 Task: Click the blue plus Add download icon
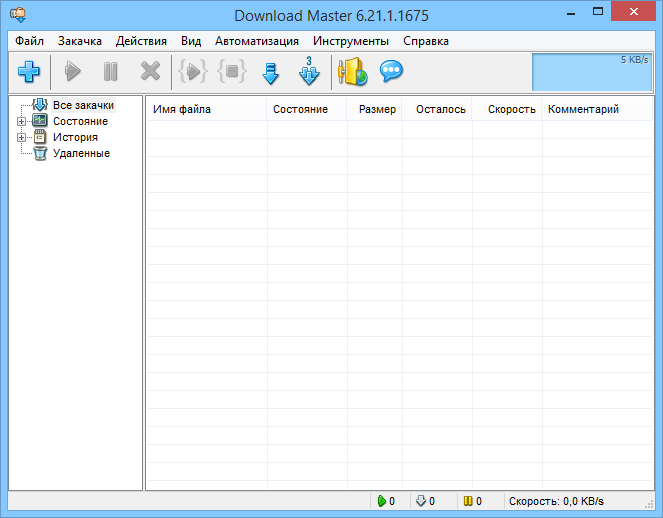[x=29, y=72]
